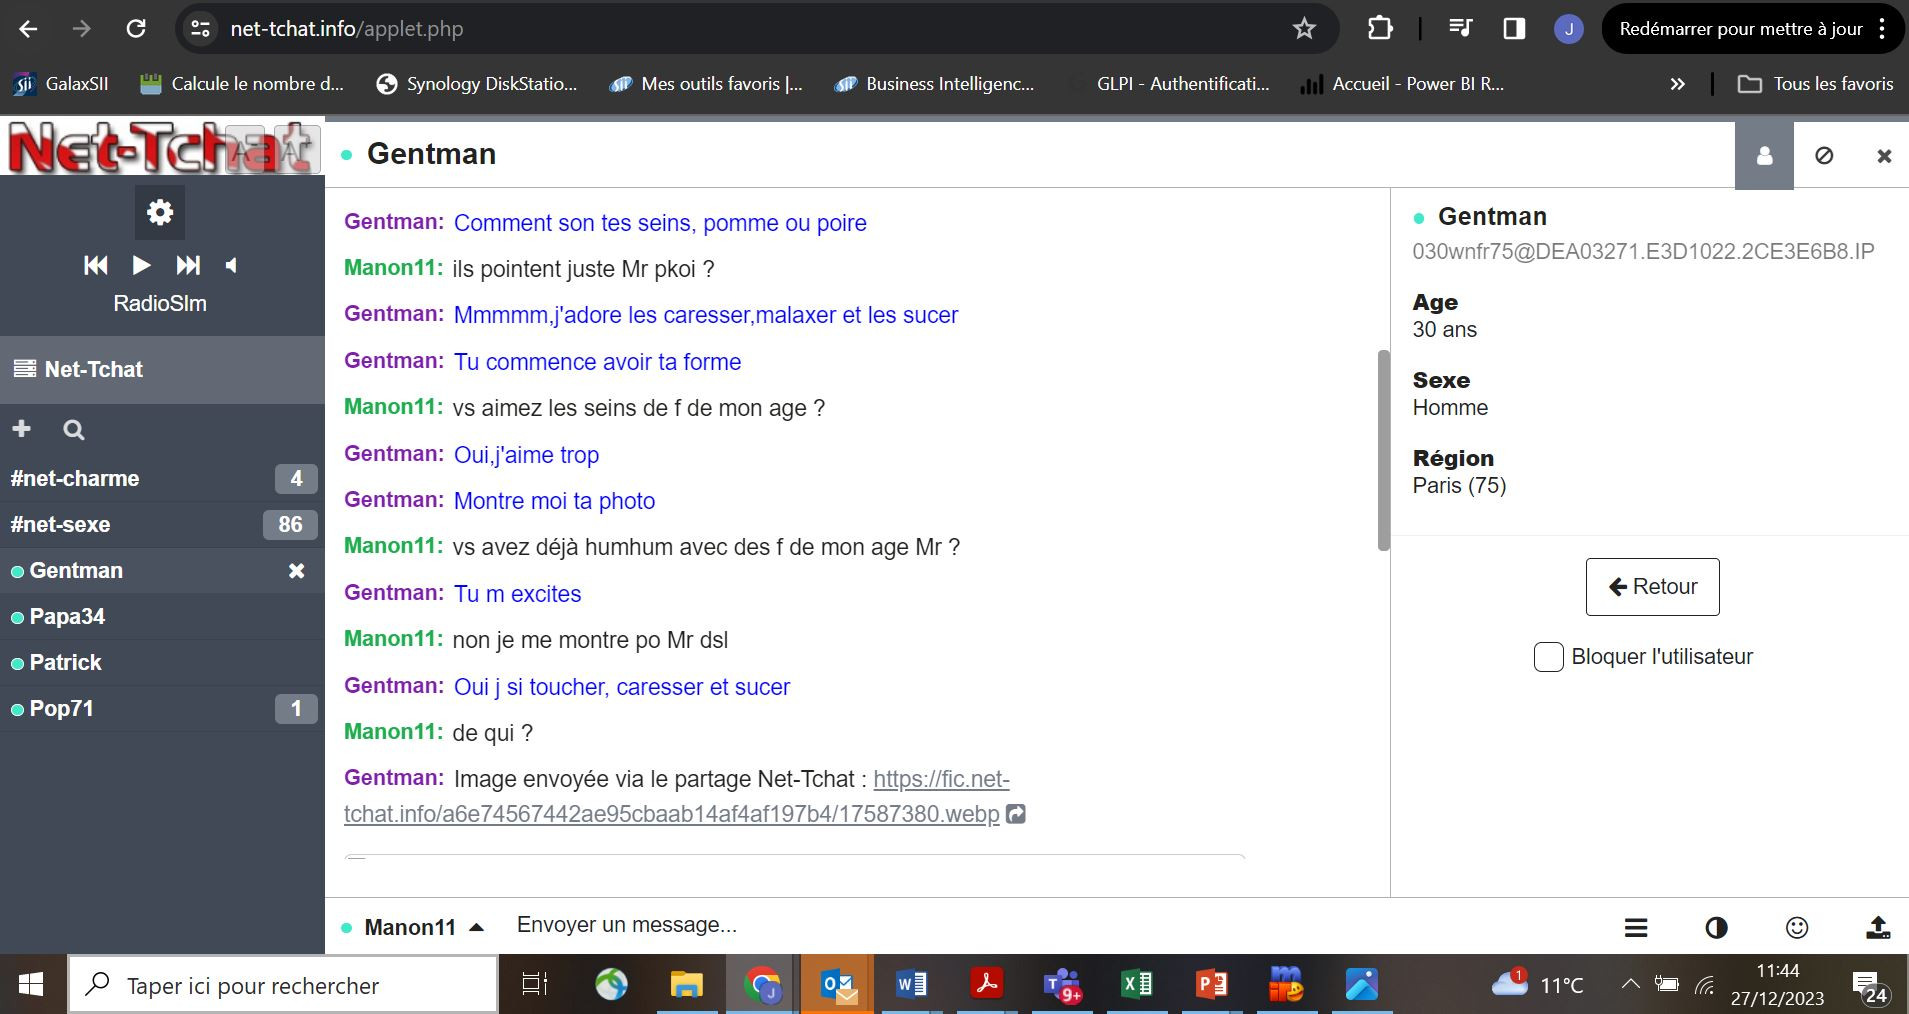Open the Tous les favoris folder
Screen dimensions: 1909x1014
click(1815, 84)
